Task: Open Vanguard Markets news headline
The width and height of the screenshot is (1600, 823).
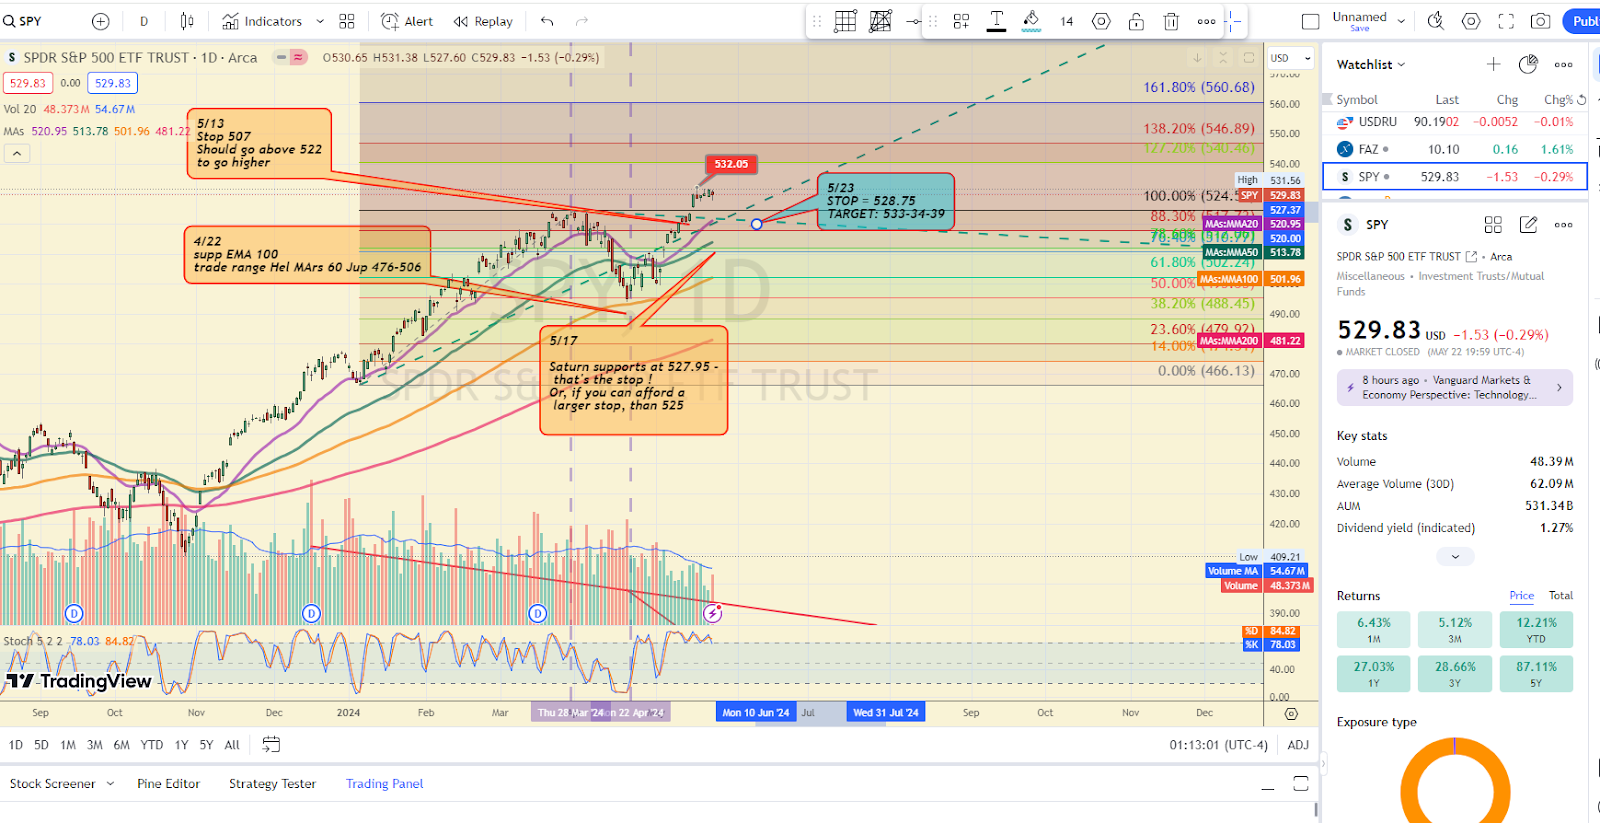Action: tap(1455, 387)
